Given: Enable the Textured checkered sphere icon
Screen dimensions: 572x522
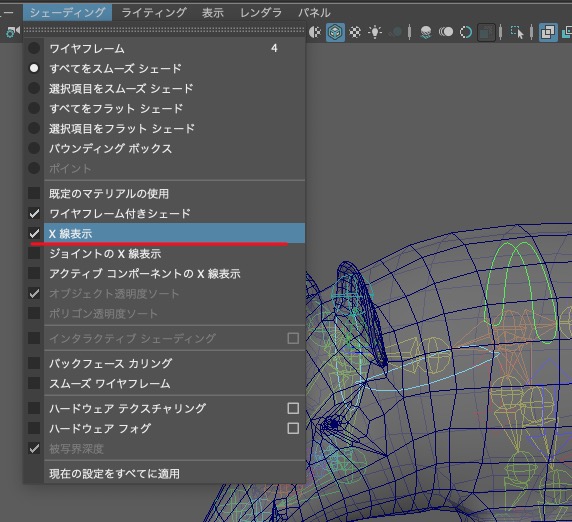Looking at the screenshot, I should coord(355,32).
